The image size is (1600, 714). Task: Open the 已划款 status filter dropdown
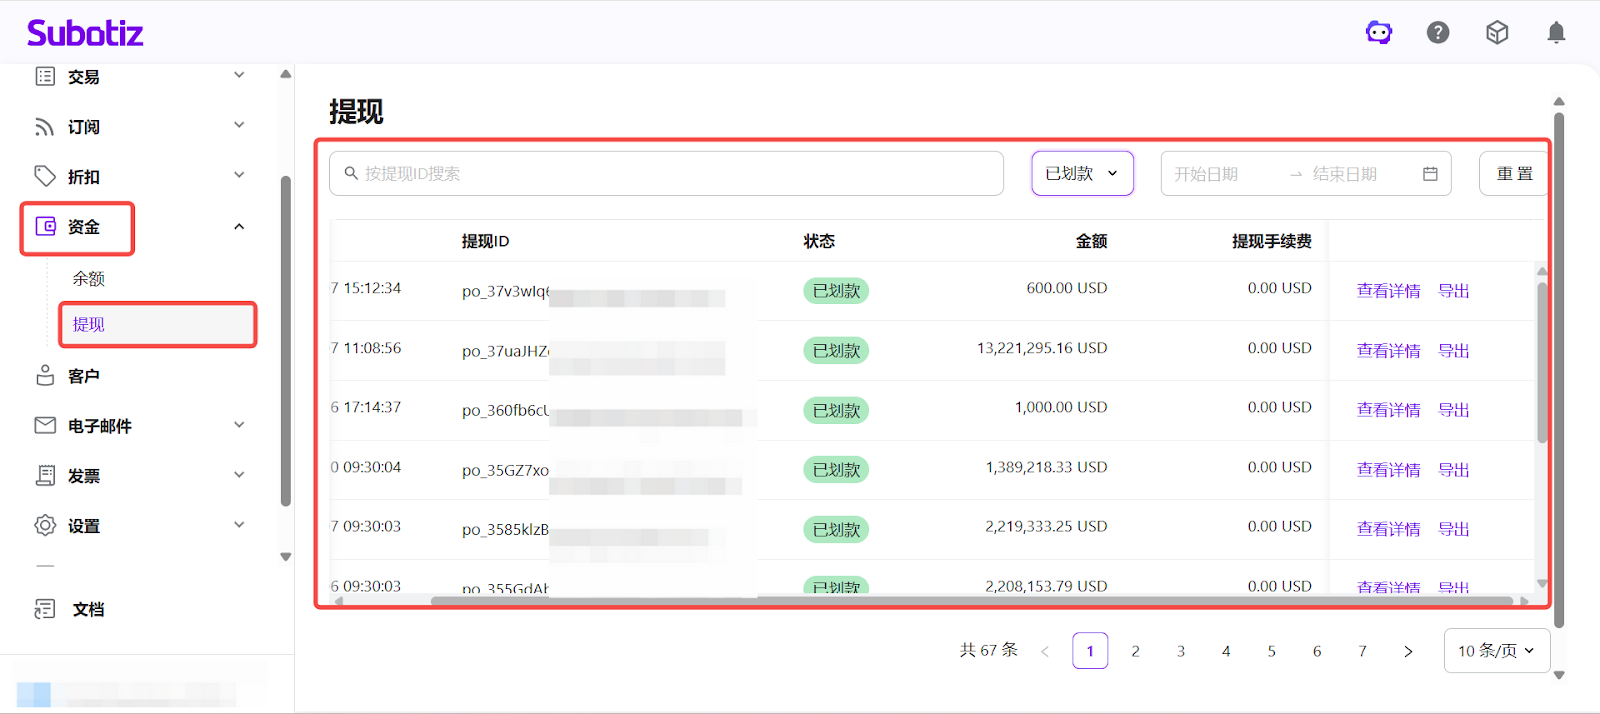(x=1082, y=174)
